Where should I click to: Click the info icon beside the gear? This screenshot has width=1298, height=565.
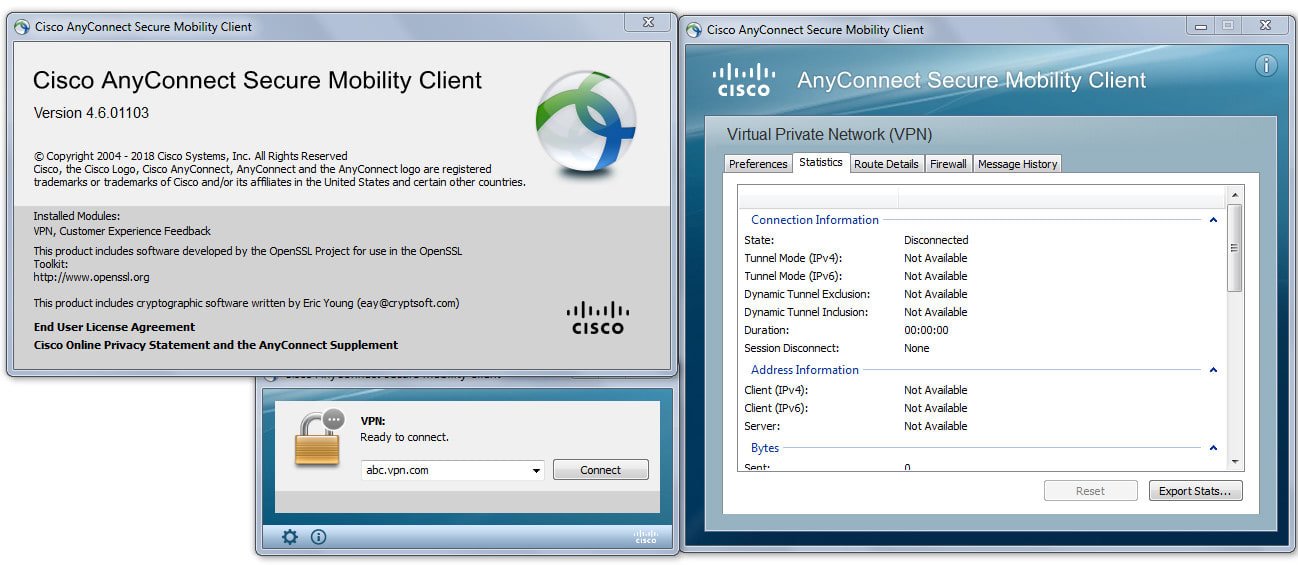pos(319,537)
